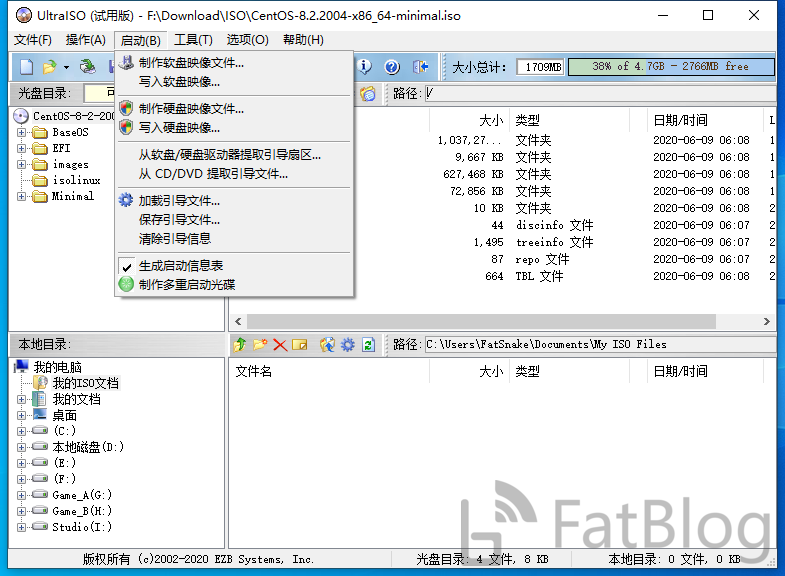This screenshot has height=576, width=785.
Task: Sort local list by 日期/时间 column header
Action: click(x=705, y=371)
